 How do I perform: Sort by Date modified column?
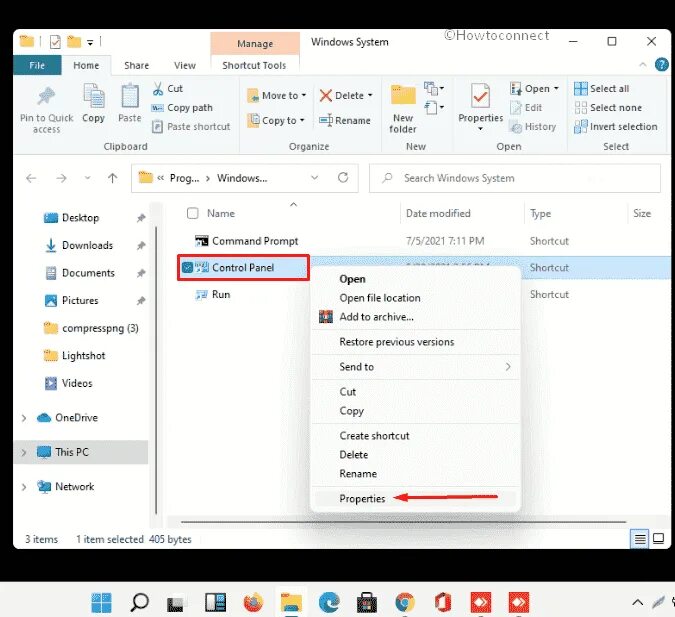(438, 214)
